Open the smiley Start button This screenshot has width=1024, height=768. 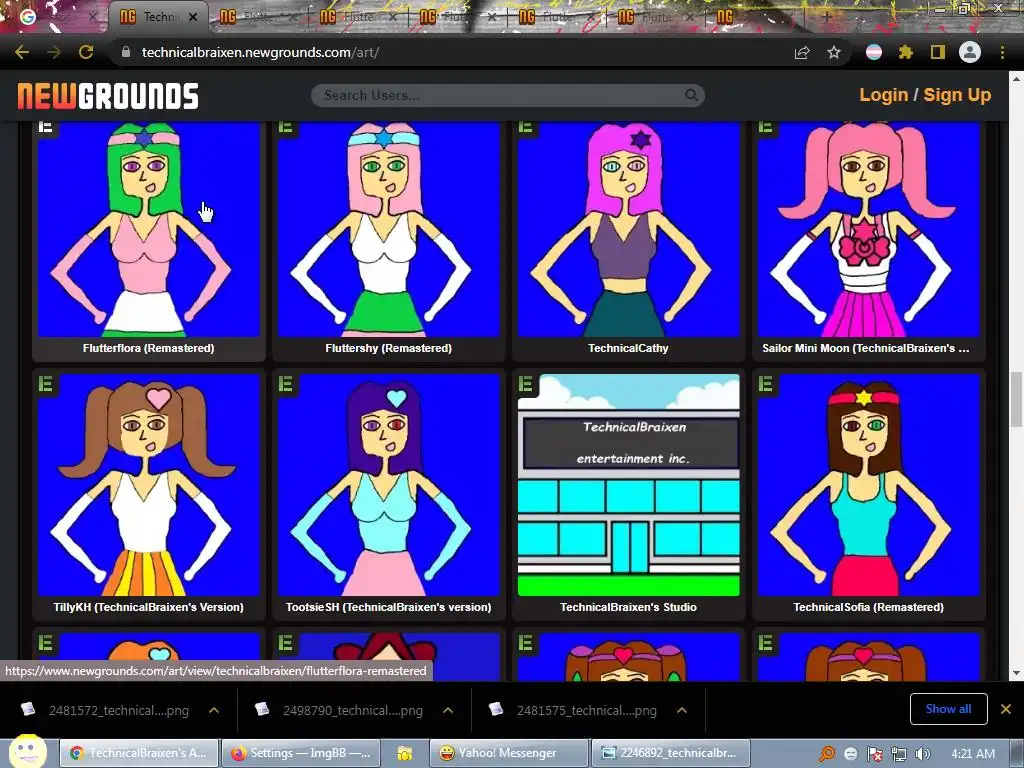(27, 751)
